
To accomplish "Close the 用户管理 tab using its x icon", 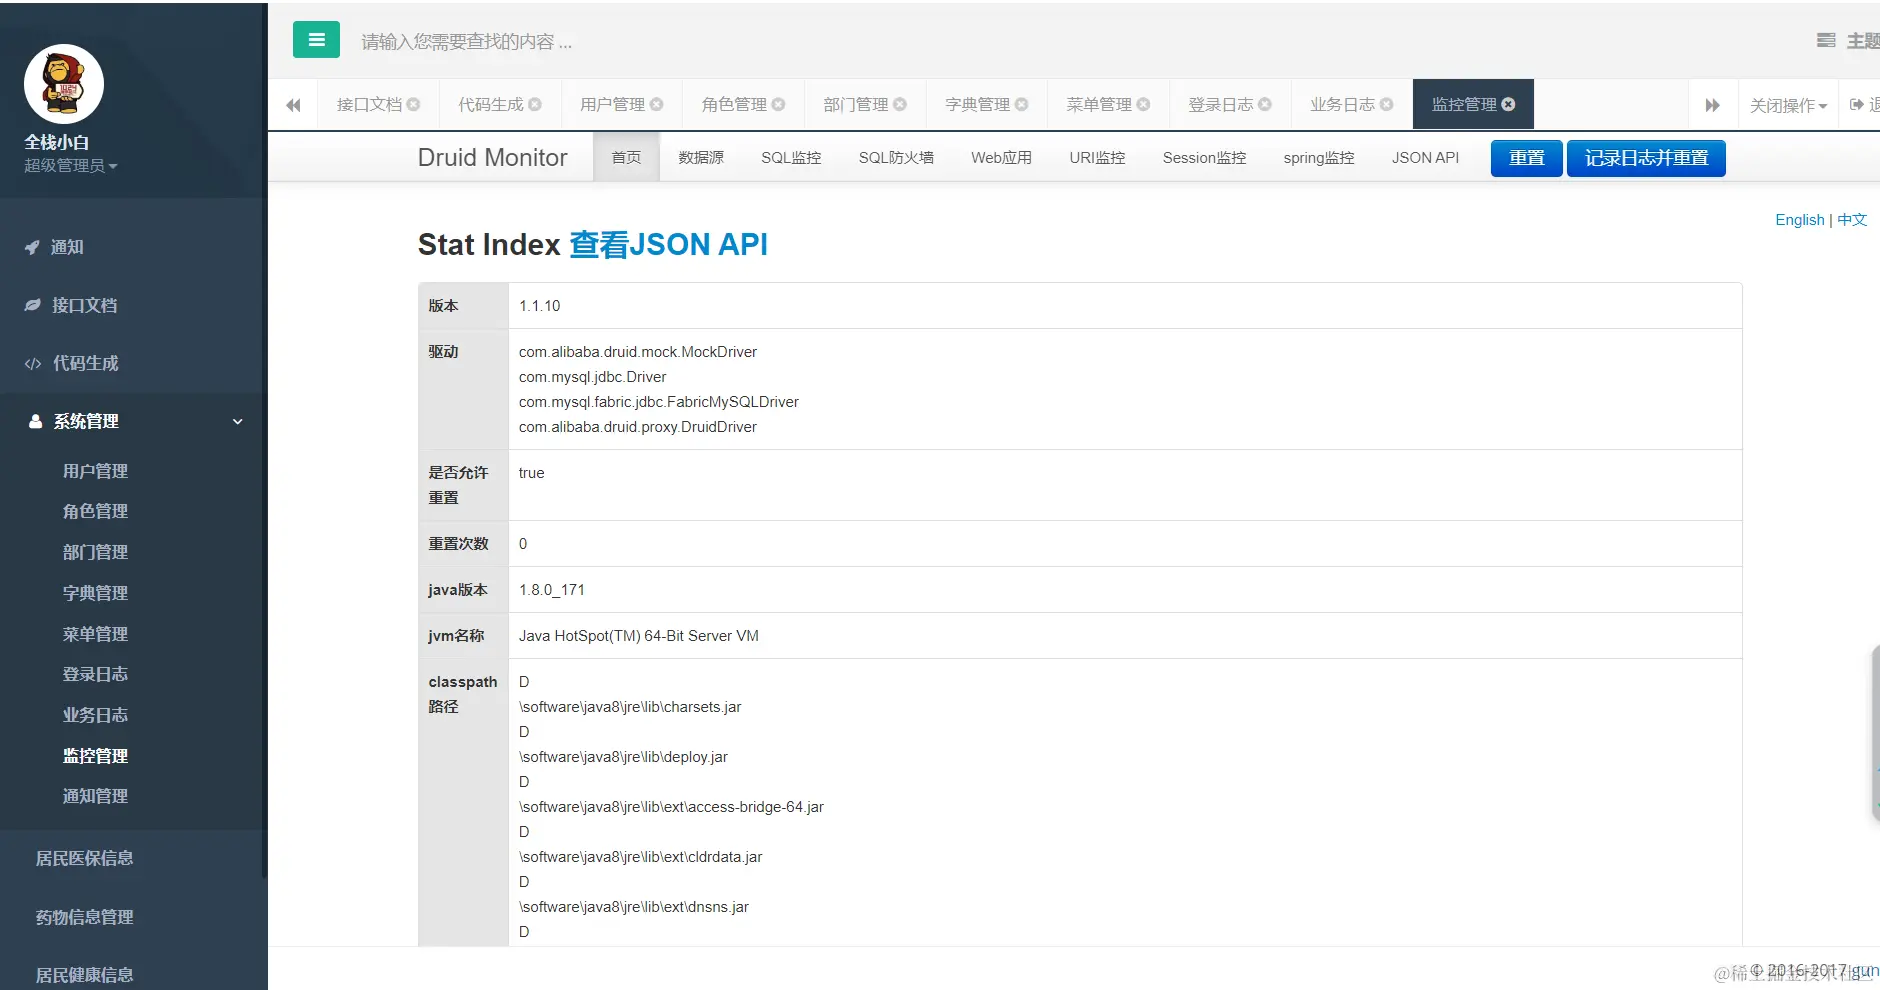I will [x=657, y=104].
